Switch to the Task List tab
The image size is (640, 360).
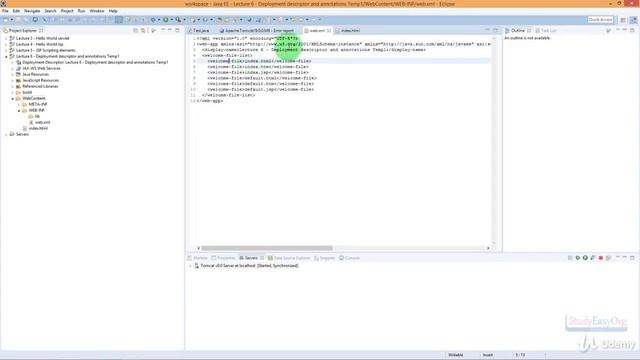(546, 31)
